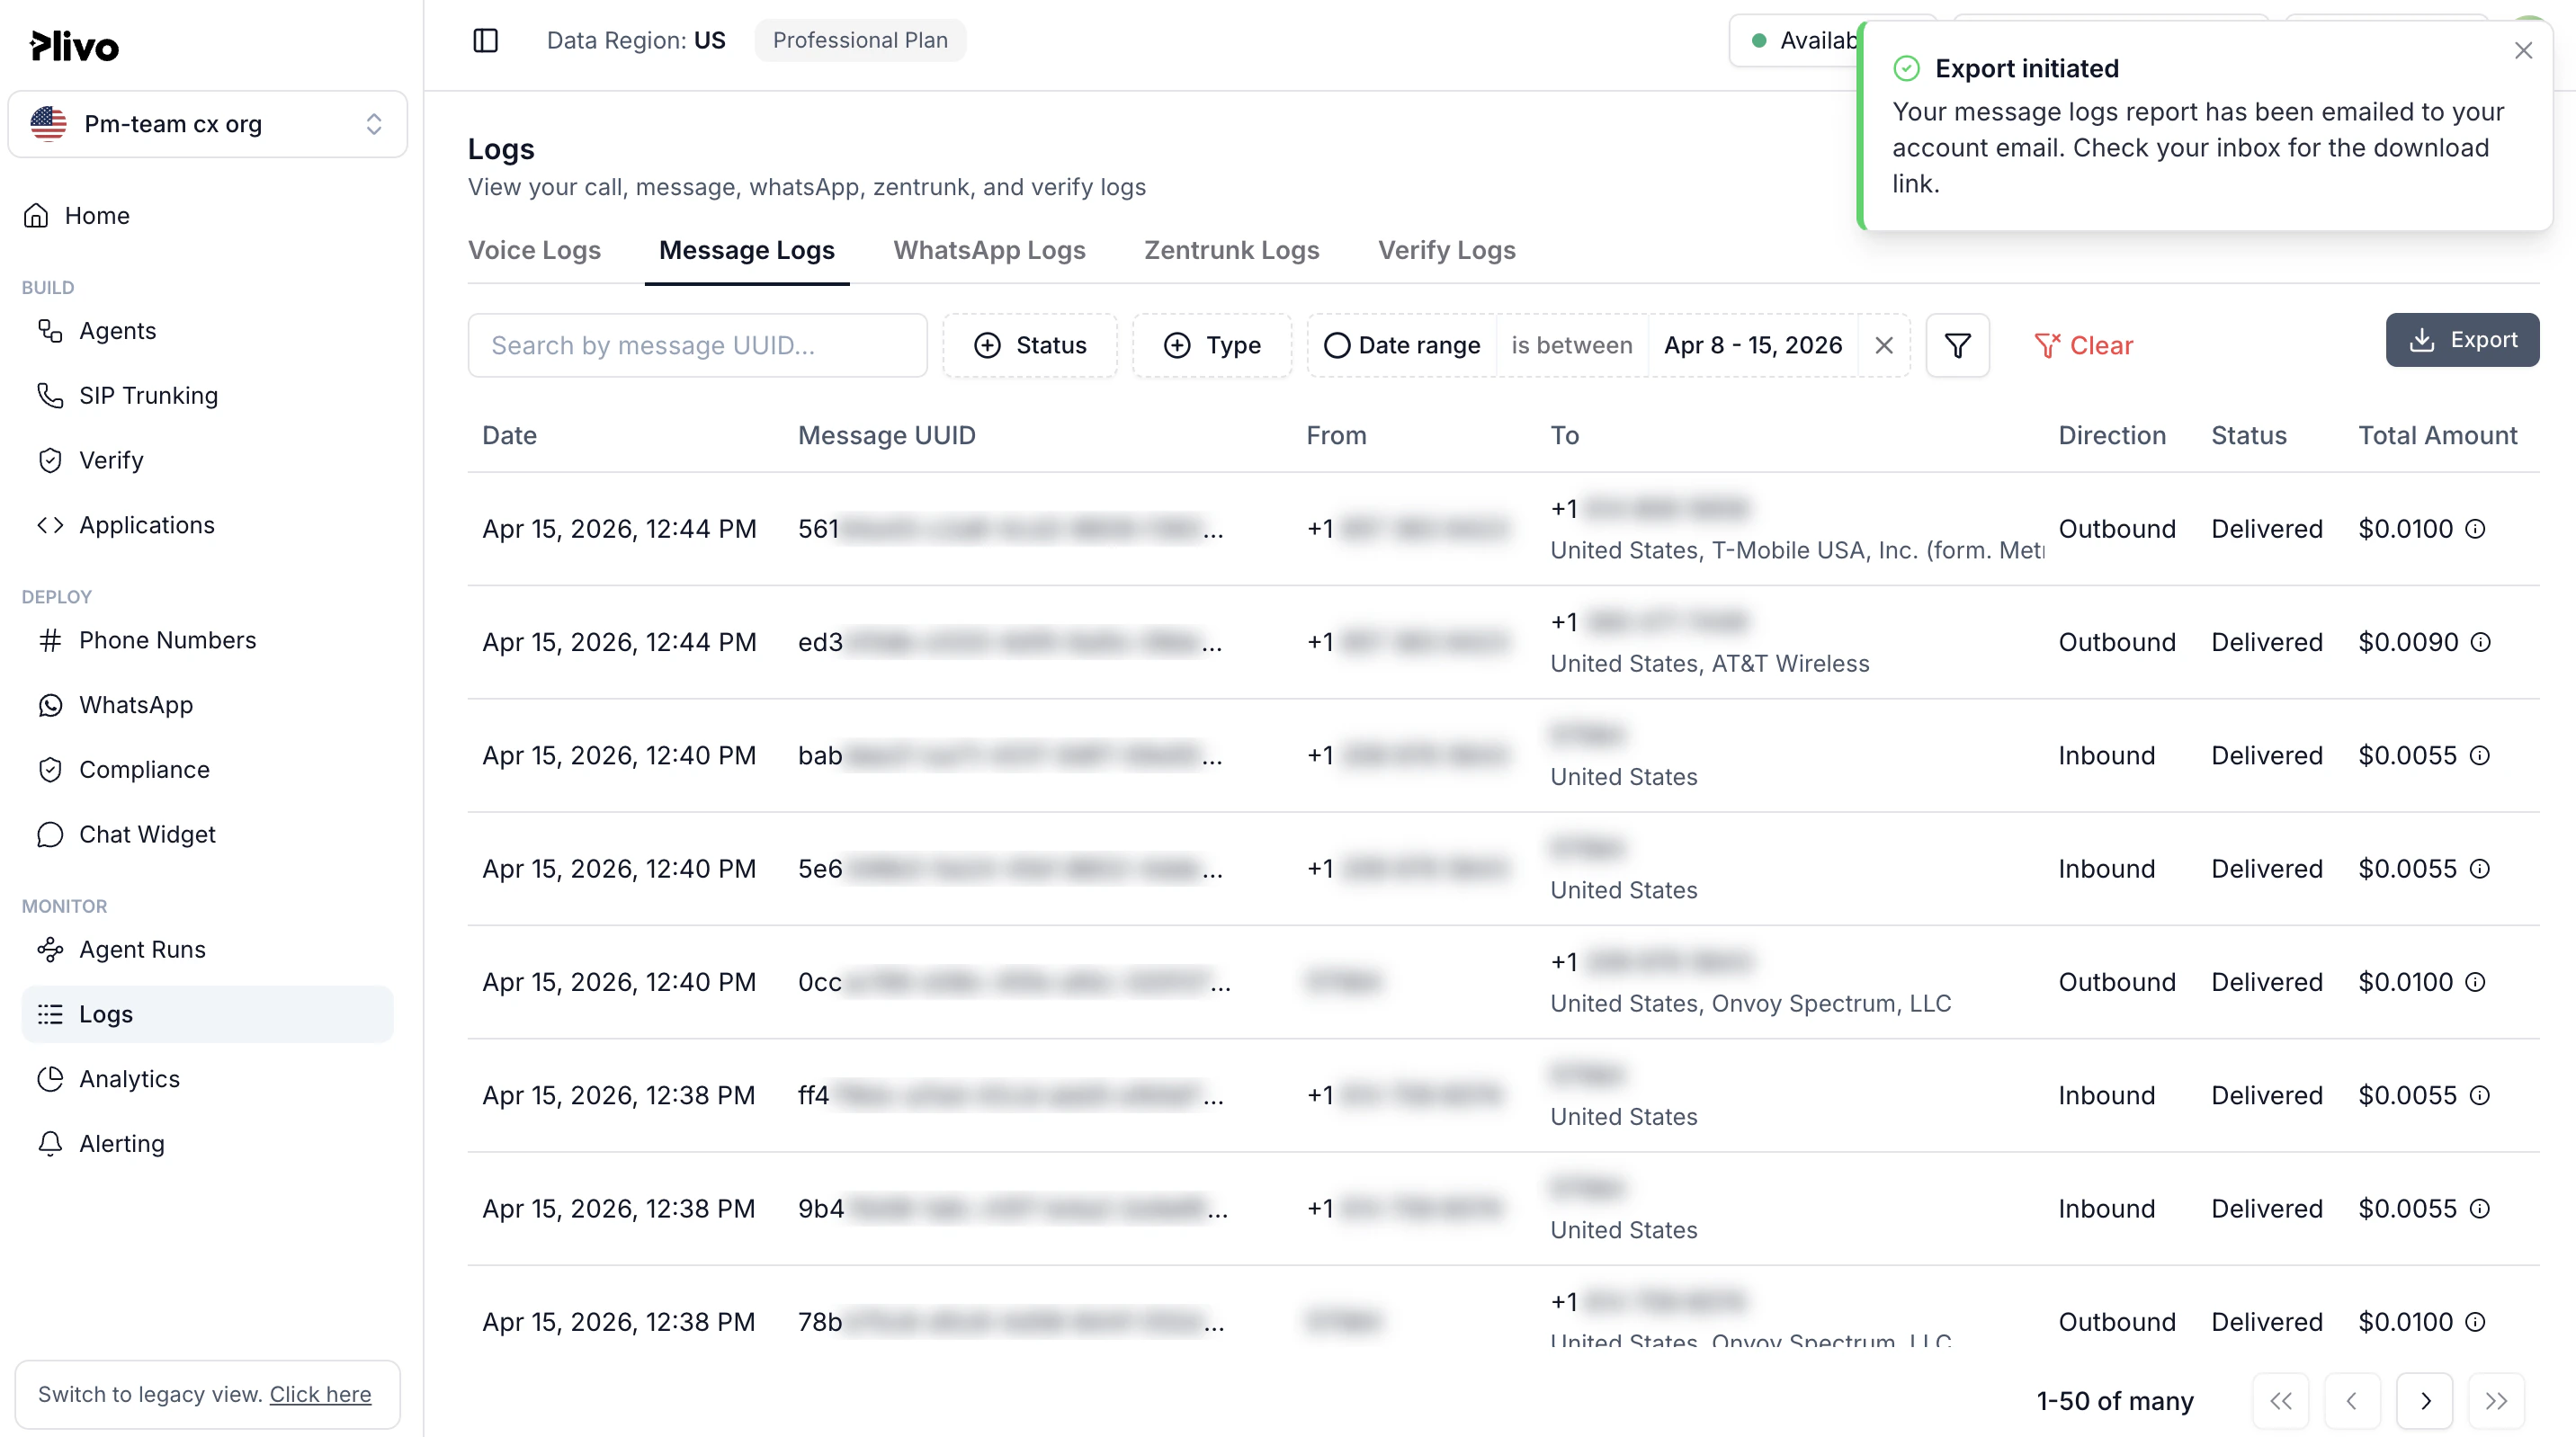The height and width of the screenshot is (1437, 2576).
Task: Remove the date range filter with X
Action: point(1884,346)
